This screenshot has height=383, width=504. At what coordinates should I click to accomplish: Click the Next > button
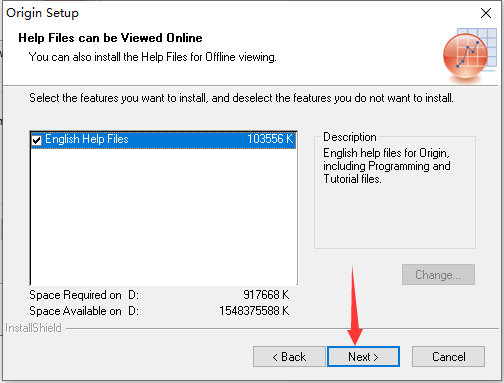[x=363, y=357]
